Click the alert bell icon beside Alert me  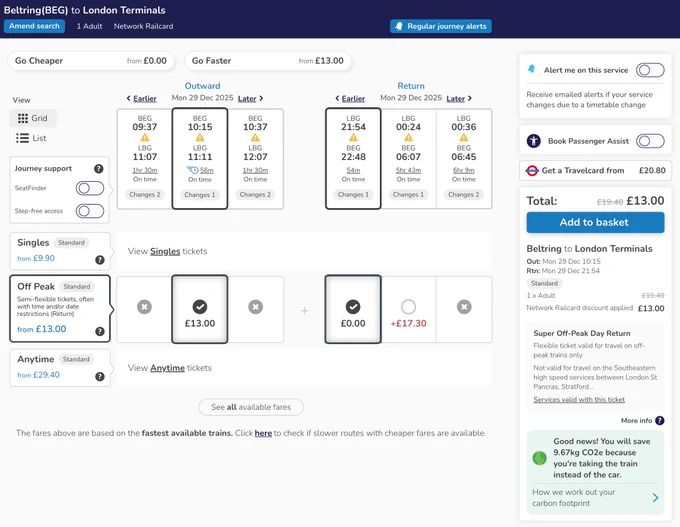pyautogui.click(x=531, y=69)
